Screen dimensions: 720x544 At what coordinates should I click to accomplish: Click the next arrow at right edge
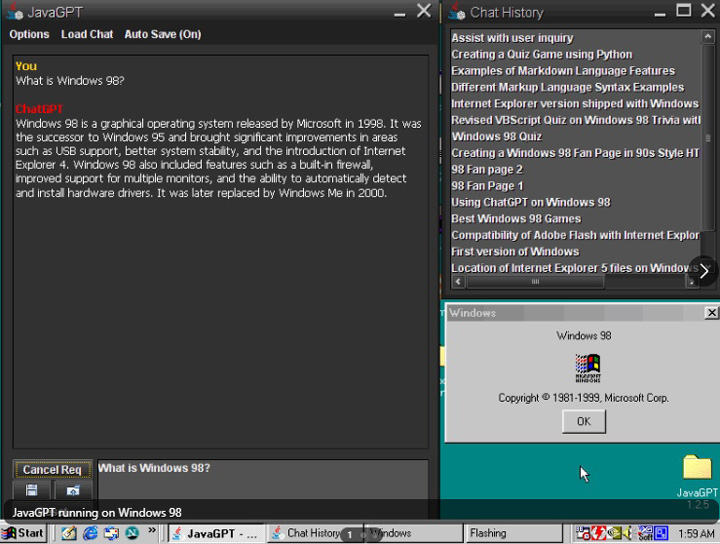(x=704, y=270)
